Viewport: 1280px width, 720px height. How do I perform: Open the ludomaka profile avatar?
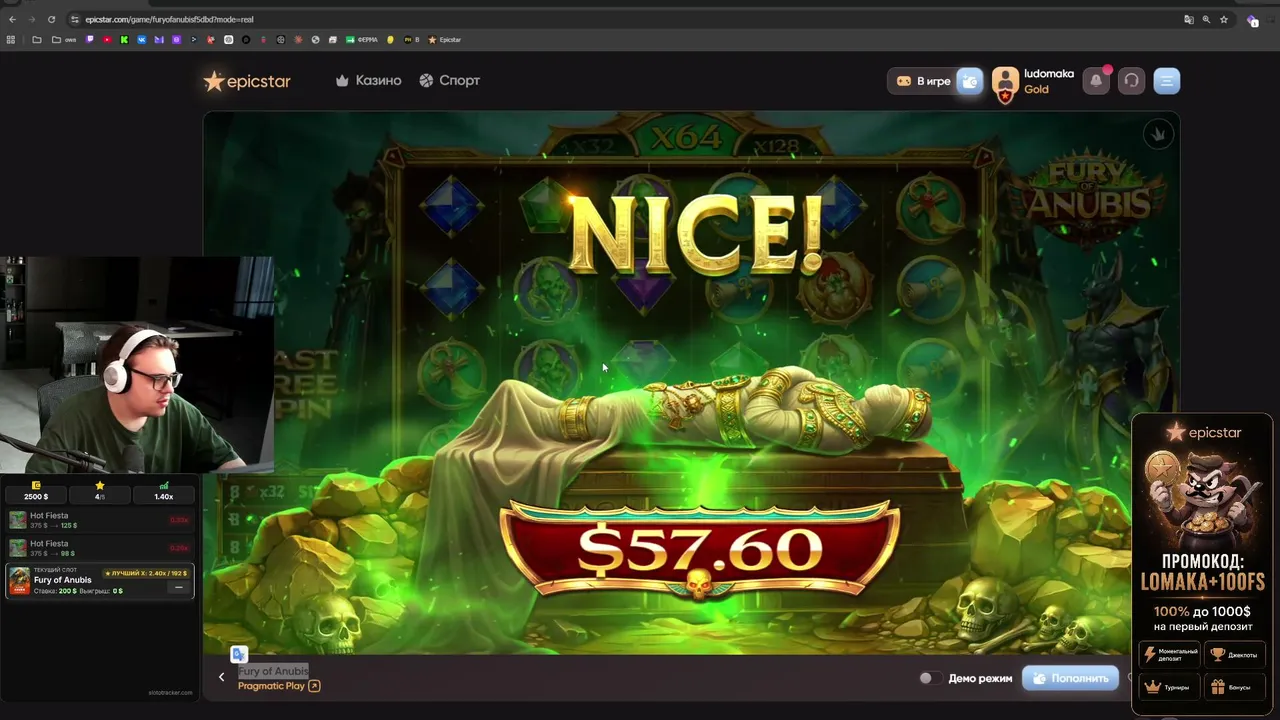pos(1005,82)
